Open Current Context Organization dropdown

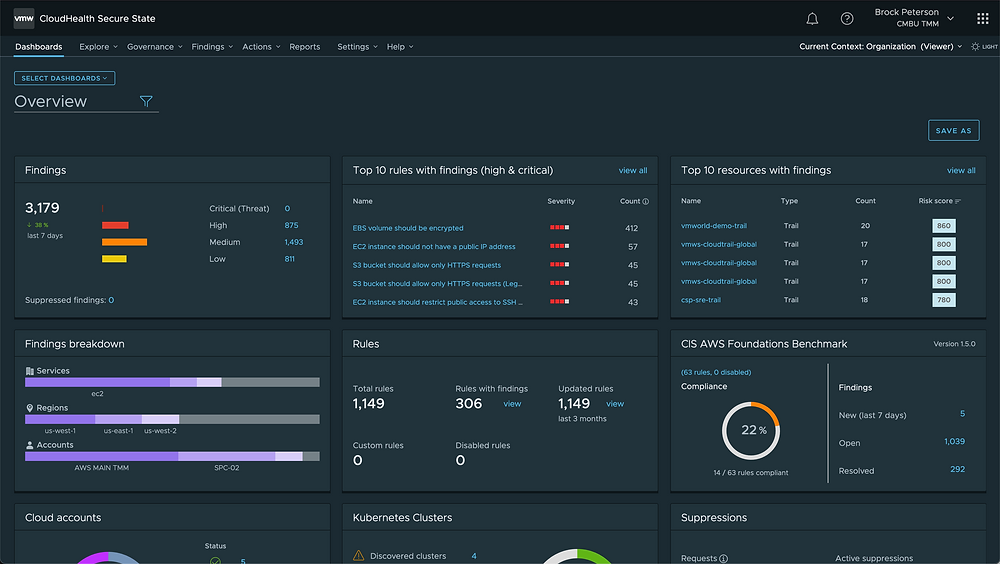881,47
